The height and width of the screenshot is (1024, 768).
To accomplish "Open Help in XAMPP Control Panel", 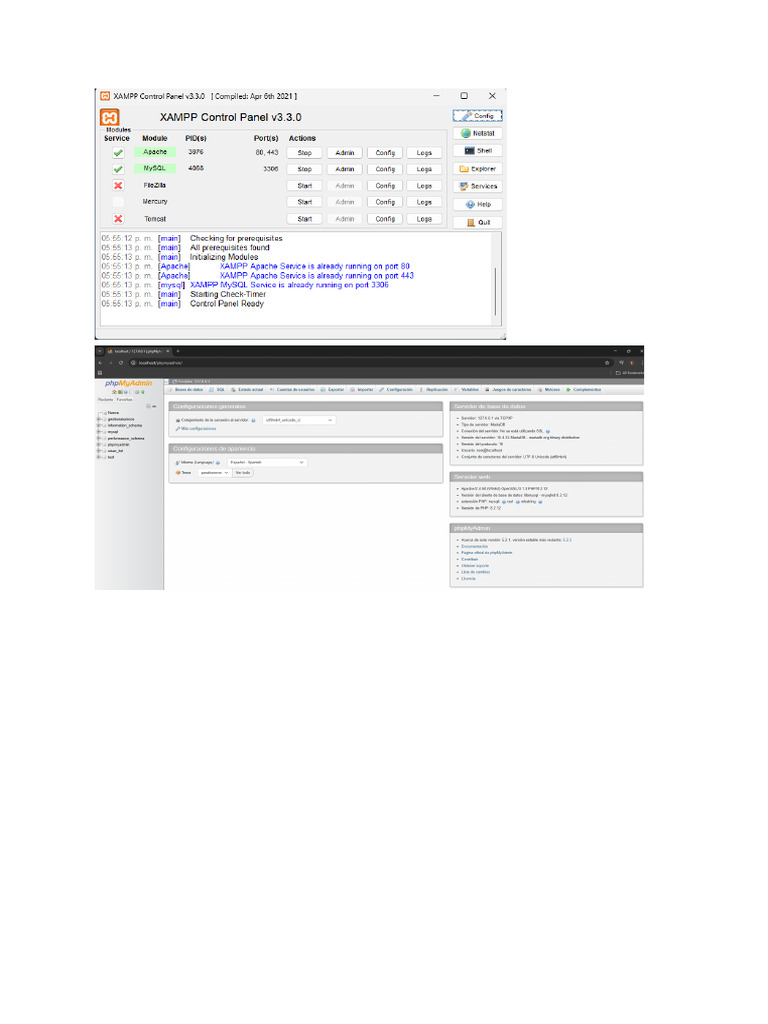I will 477,204.
